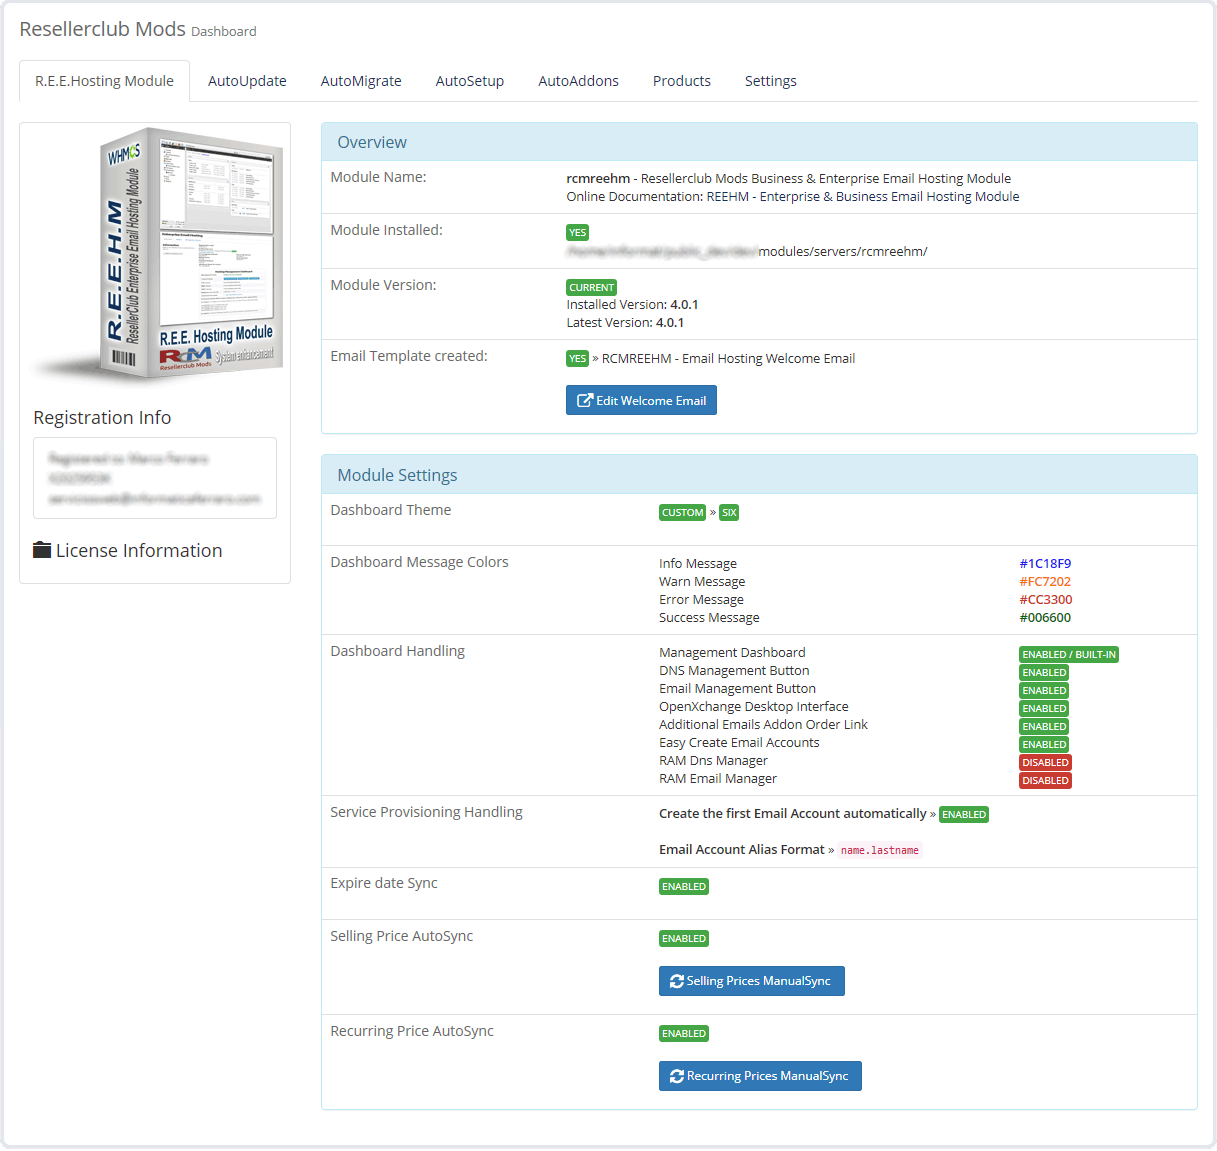Click the Warn Message color #FC7202

(1045, 582)
